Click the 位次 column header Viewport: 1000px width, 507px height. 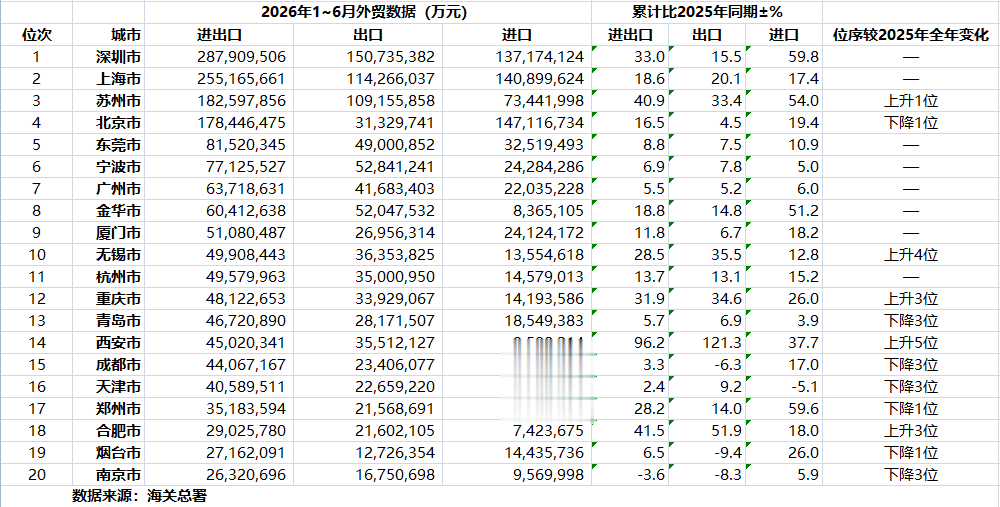(36, 35)
